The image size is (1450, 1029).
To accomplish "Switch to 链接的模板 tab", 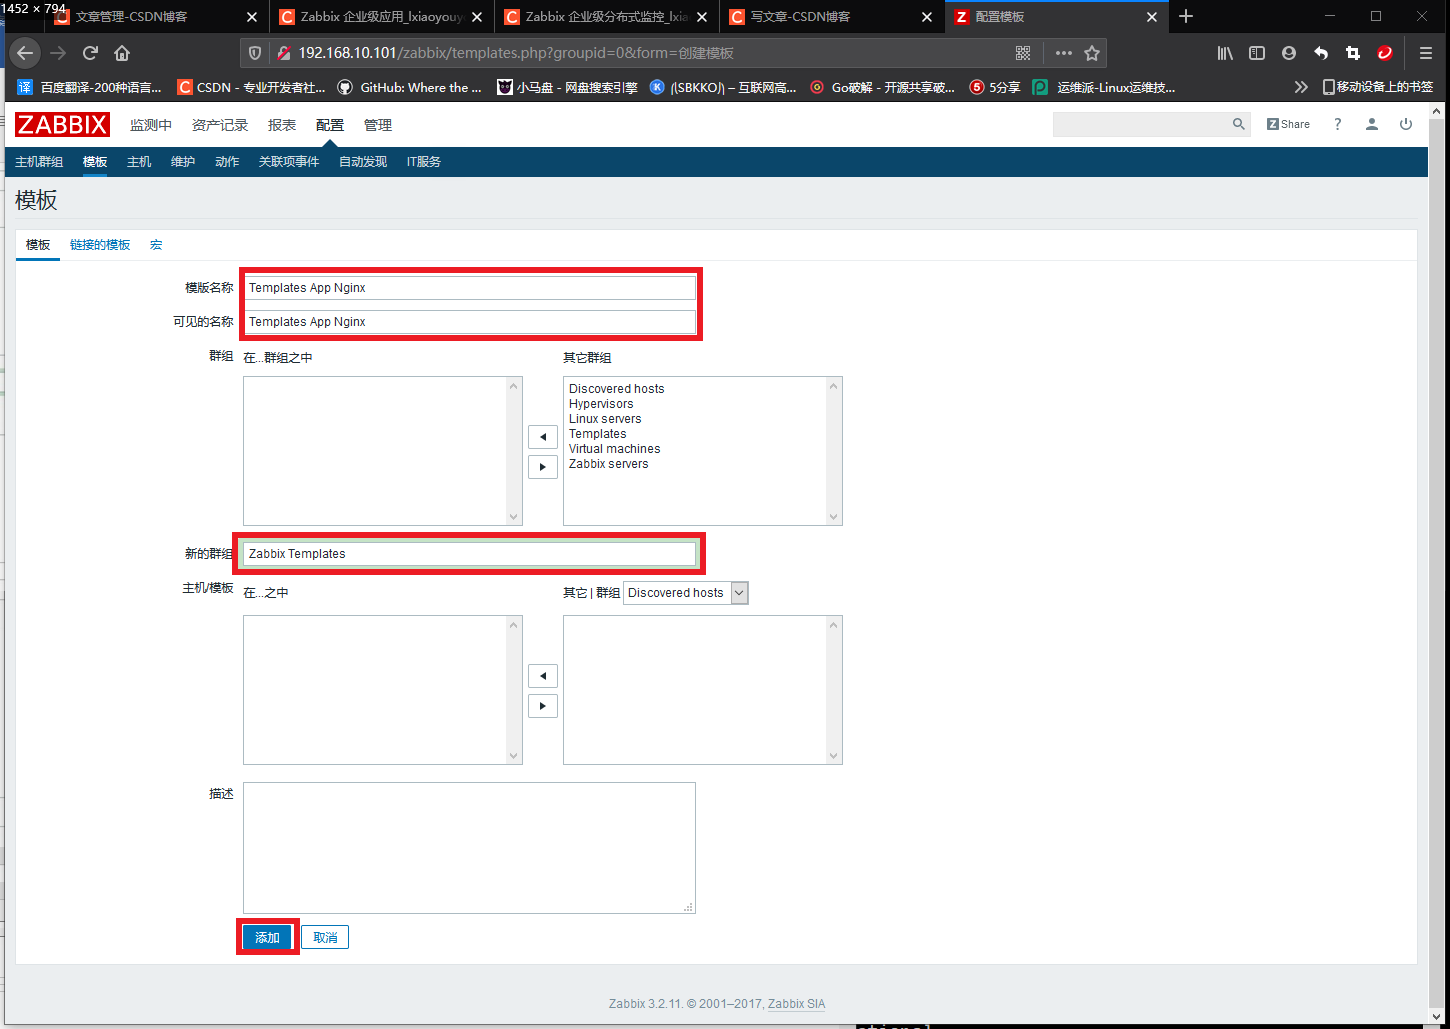I will coord(100,245).
